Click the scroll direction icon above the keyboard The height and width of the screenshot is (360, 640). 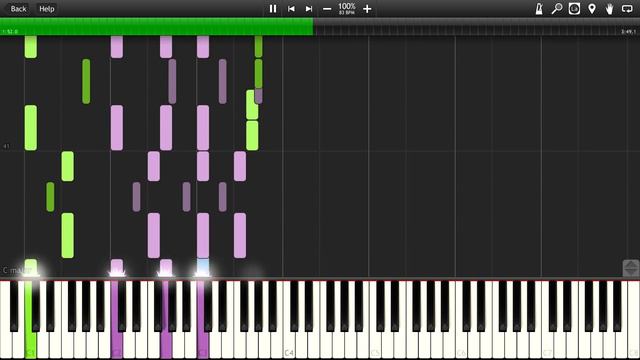631,268
